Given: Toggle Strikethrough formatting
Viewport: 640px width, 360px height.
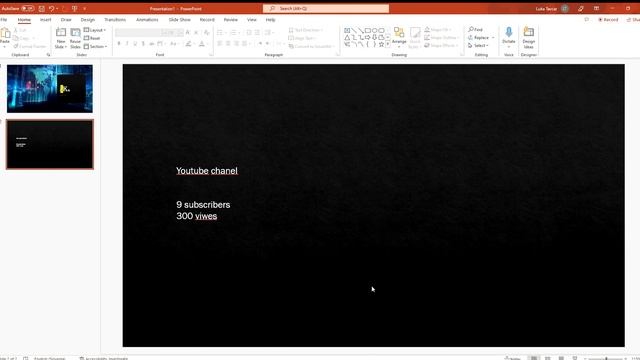Looking at the screenshot, I should (x=151, y=44).
